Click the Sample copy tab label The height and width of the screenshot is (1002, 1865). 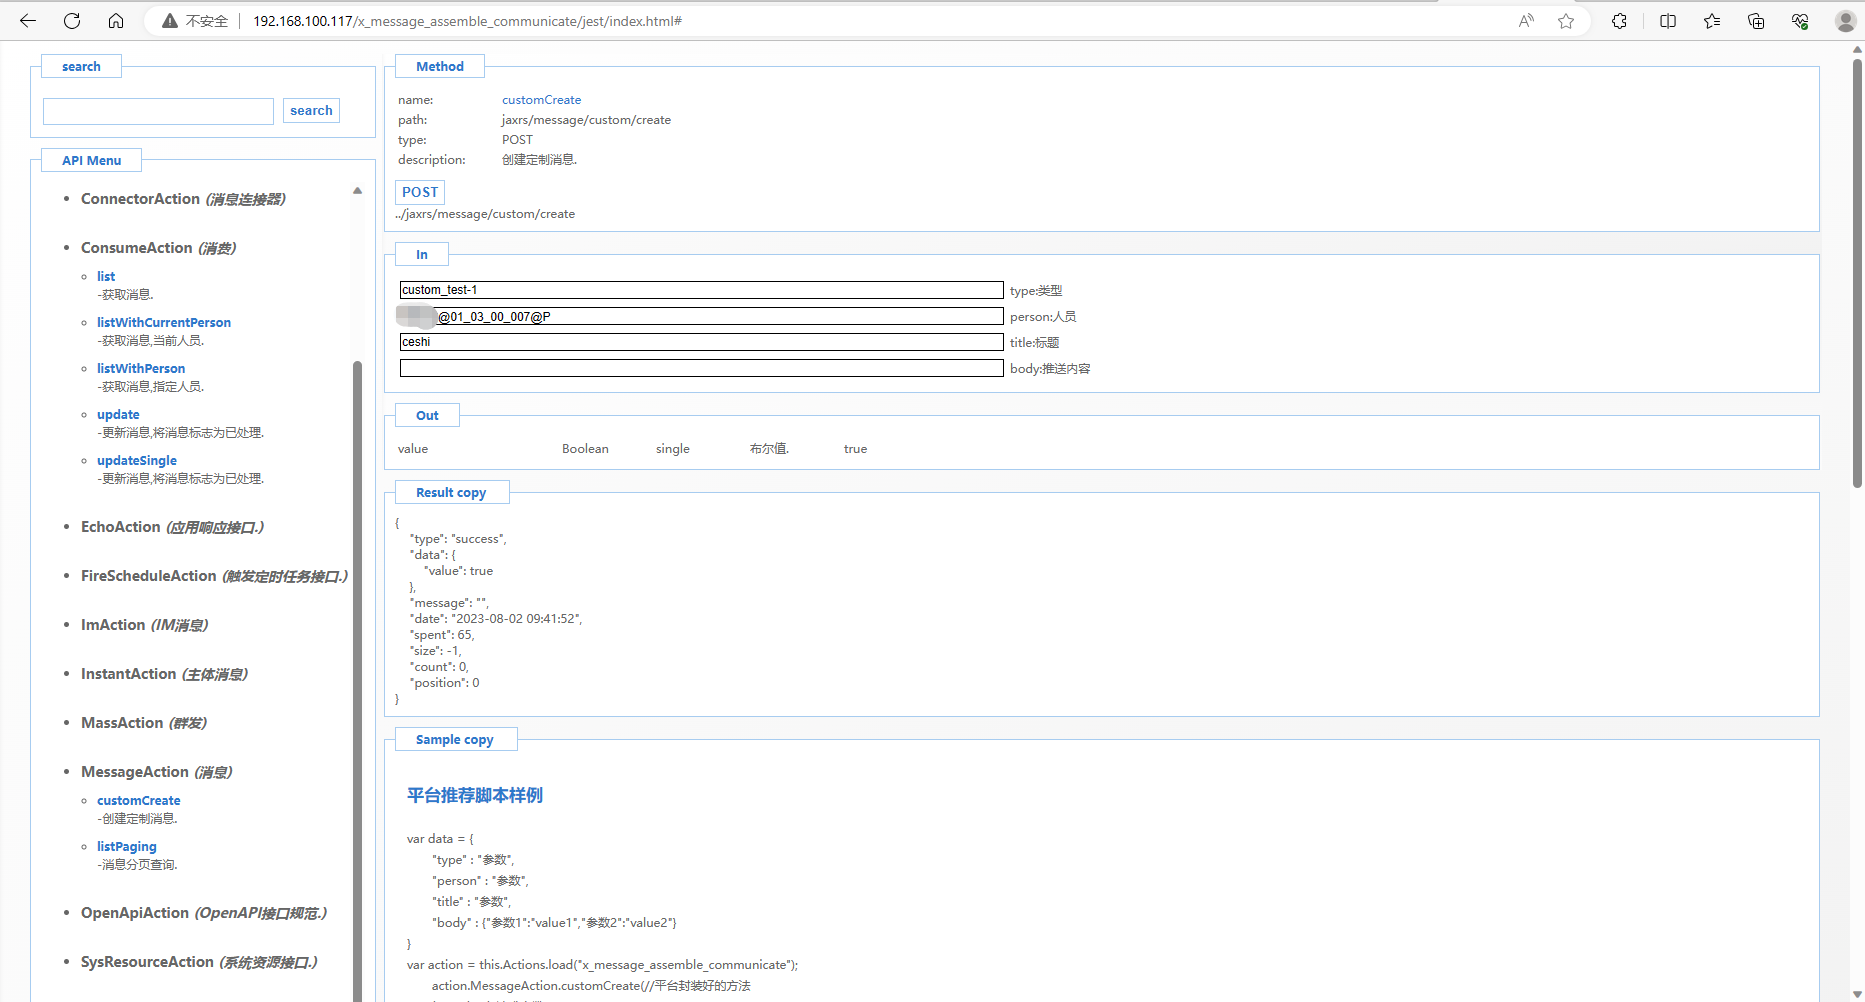(455, 739)
